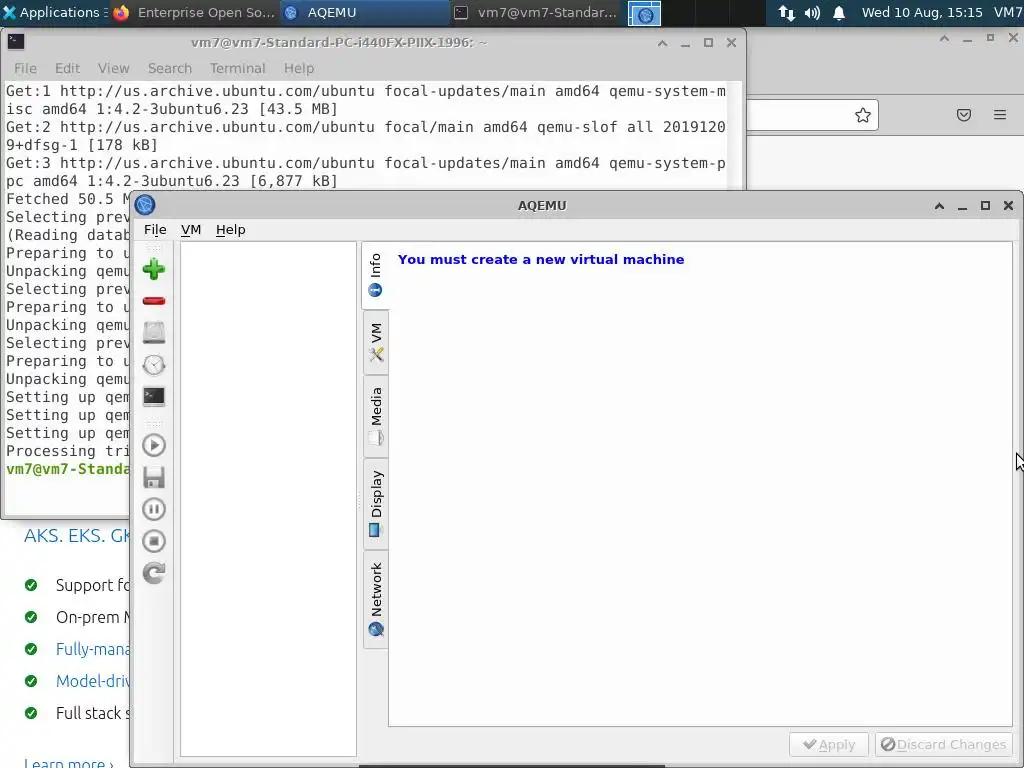Switch to the Info tab
This screenshot has width=1024, height=768.
point(376,275)
